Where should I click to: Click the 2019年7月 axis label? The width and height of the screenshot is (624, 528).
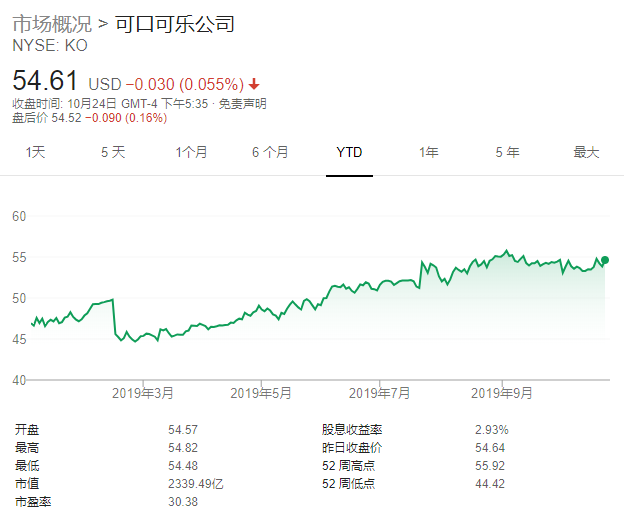pyautogui.click(x=381, y=392)
